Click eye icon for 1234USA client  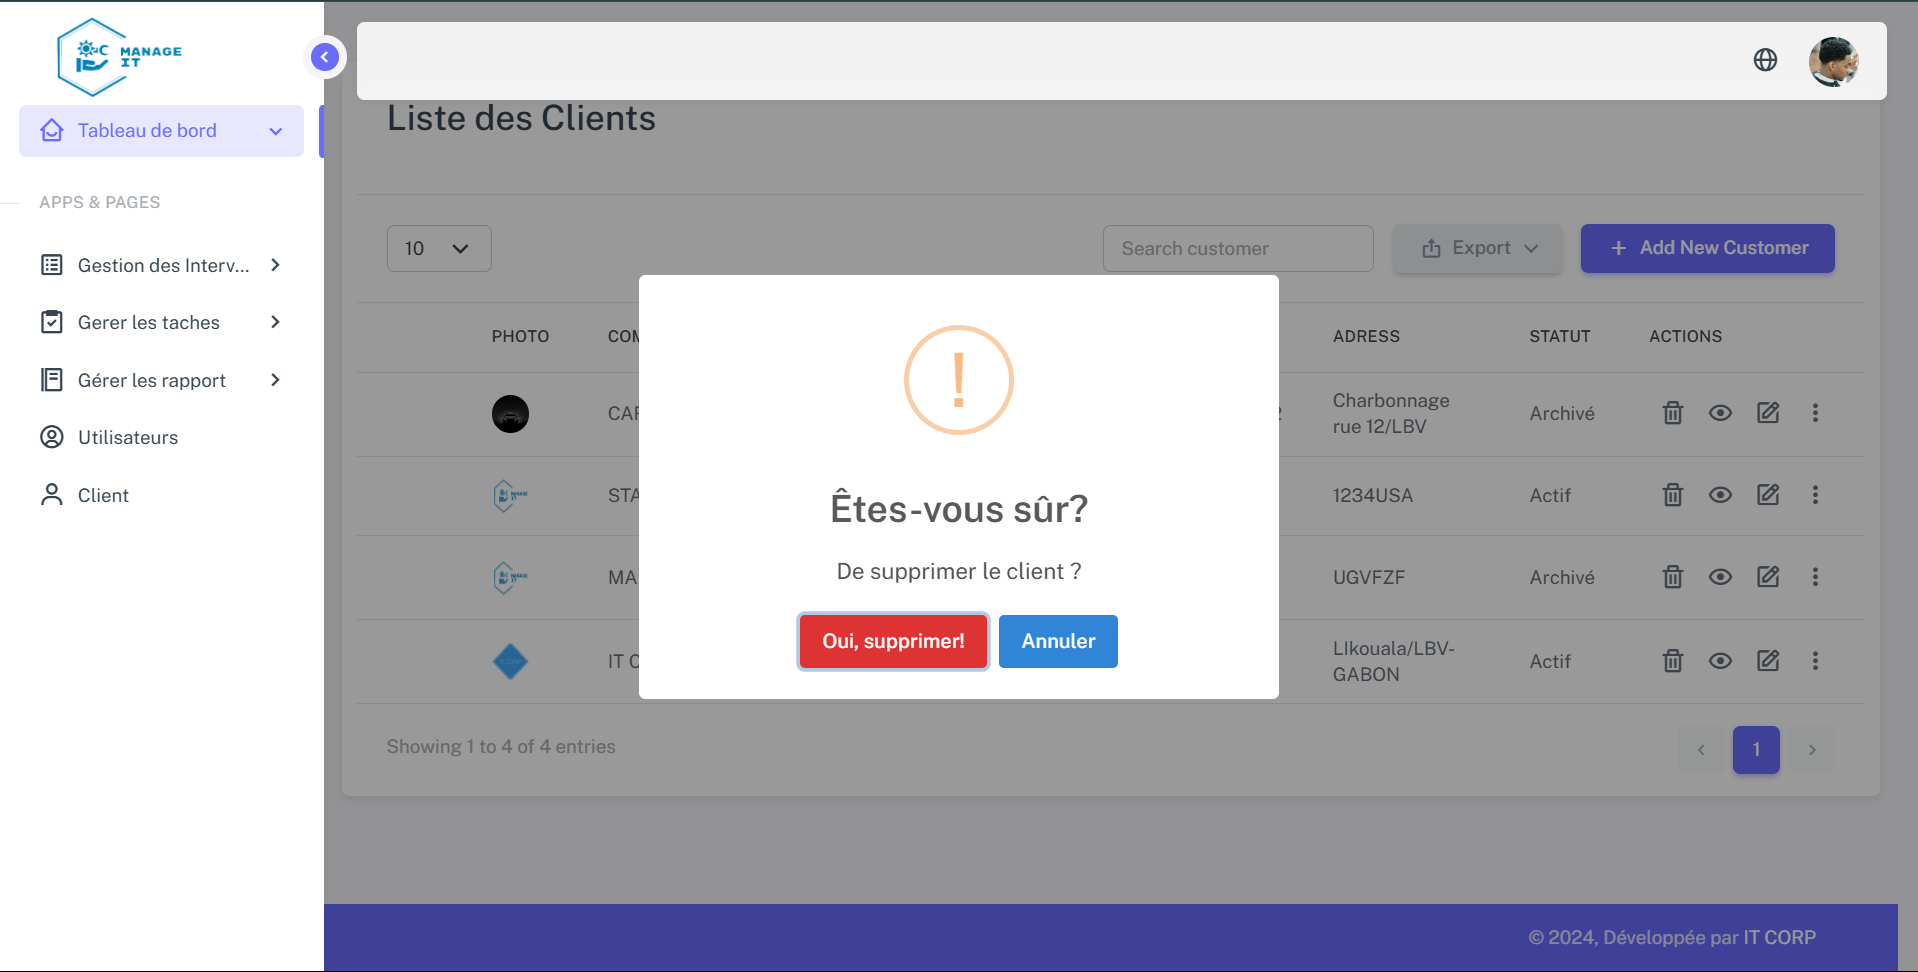click(1719, 495)
